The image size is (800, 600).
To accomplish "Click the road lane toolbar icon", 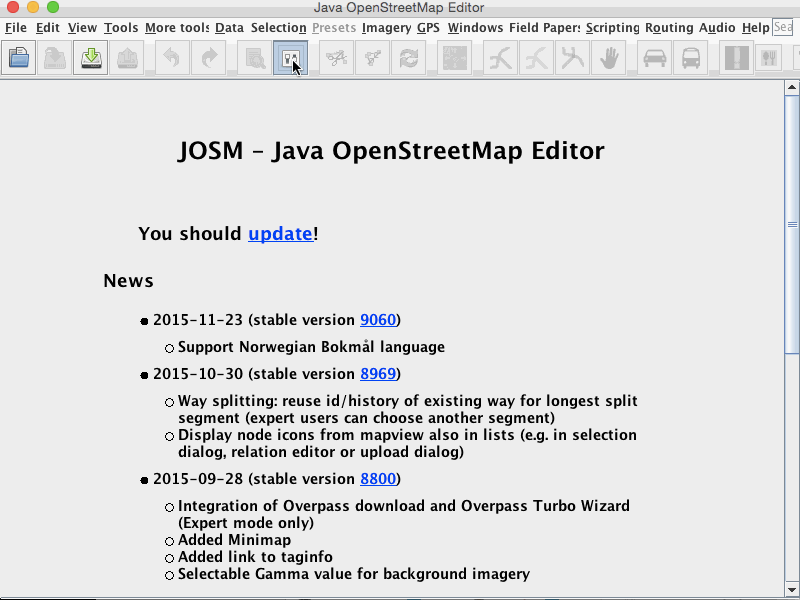I will coord(737,58).
